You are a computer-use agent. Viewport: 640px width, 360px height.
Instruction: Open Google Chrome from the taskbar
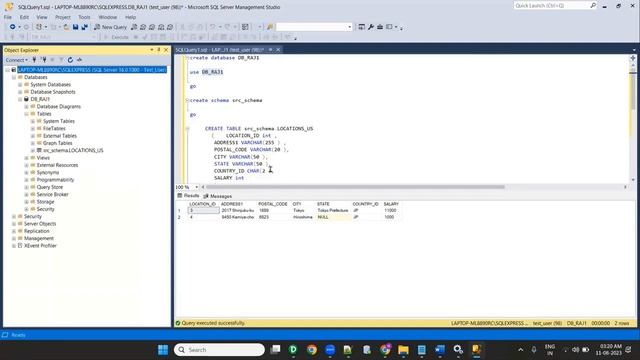312,350
